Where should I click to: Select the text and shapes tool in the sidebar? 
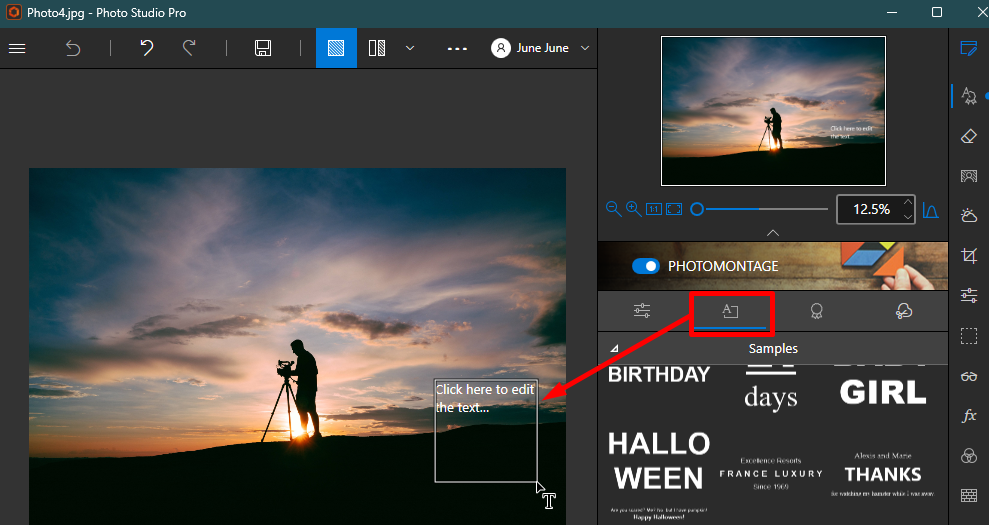(969, 96)
